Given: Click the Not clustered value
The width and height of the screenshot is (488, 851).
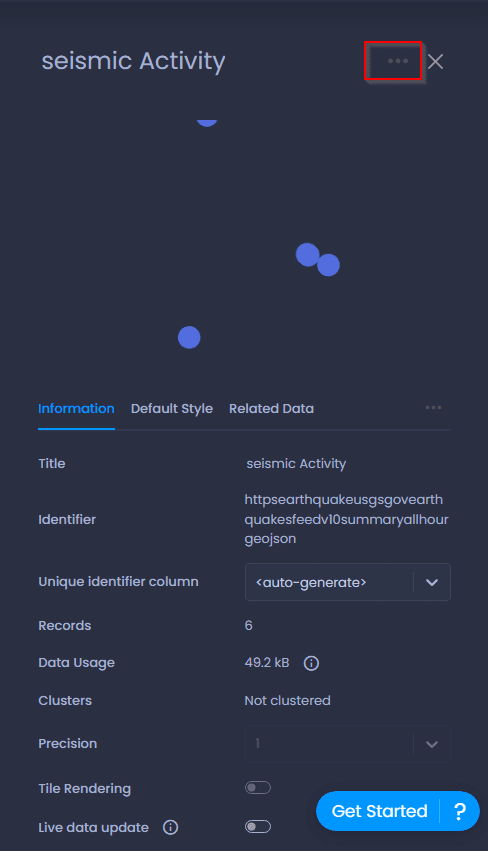Looking at the screenshot, I should click(288, 701).
